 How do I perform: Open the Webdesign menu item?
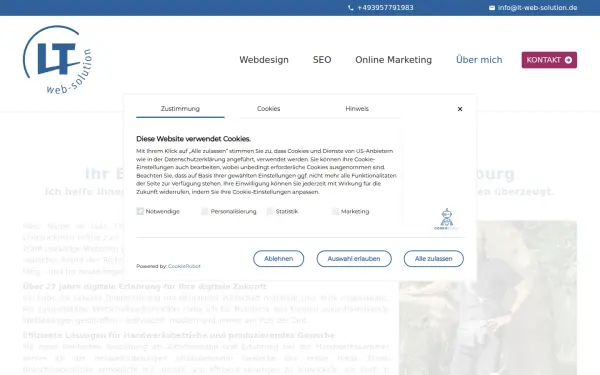(x=264, y=60)
